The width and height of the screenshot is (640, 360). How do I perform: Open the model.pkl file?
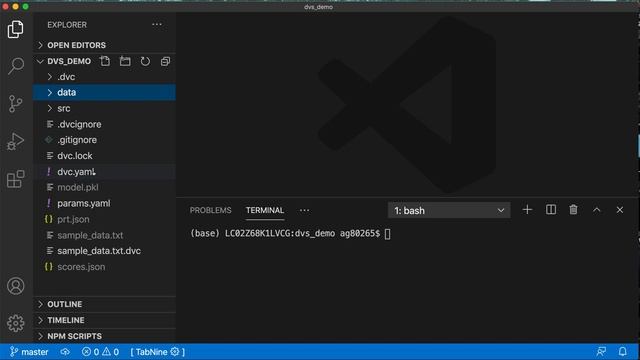coord(104,187)
